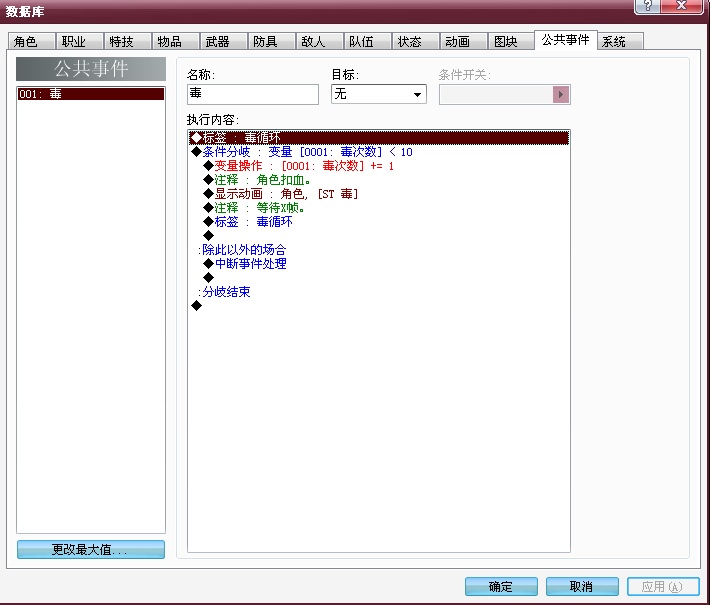
Task: Click the condition switch arrow button
Action: click(561, 95)
